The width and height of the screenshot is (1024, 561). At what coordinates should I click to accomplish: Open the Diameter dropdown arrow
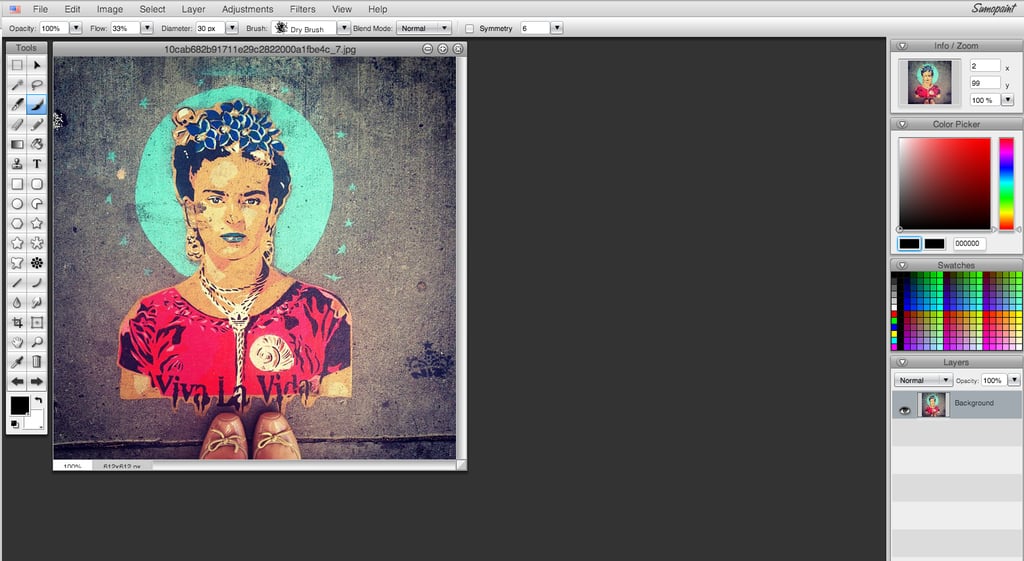click(231, 28)
